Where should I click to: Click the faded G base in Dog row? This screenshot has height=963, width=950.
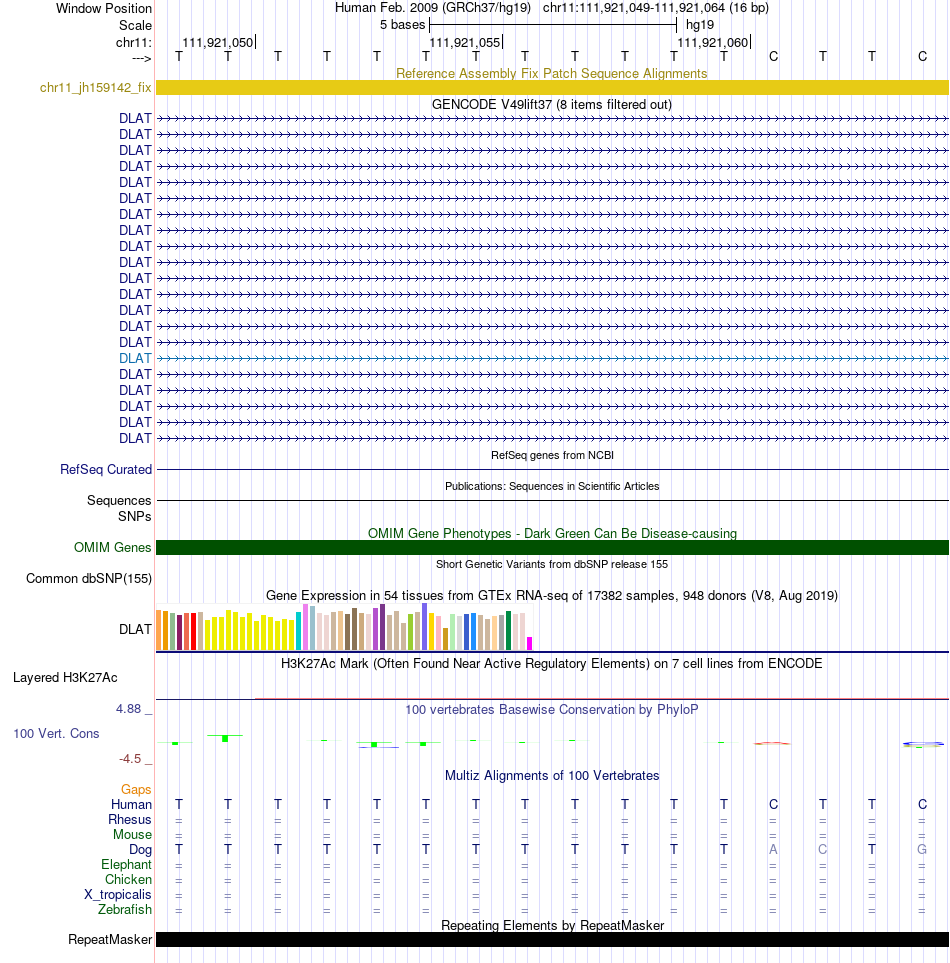pos(922,849)
